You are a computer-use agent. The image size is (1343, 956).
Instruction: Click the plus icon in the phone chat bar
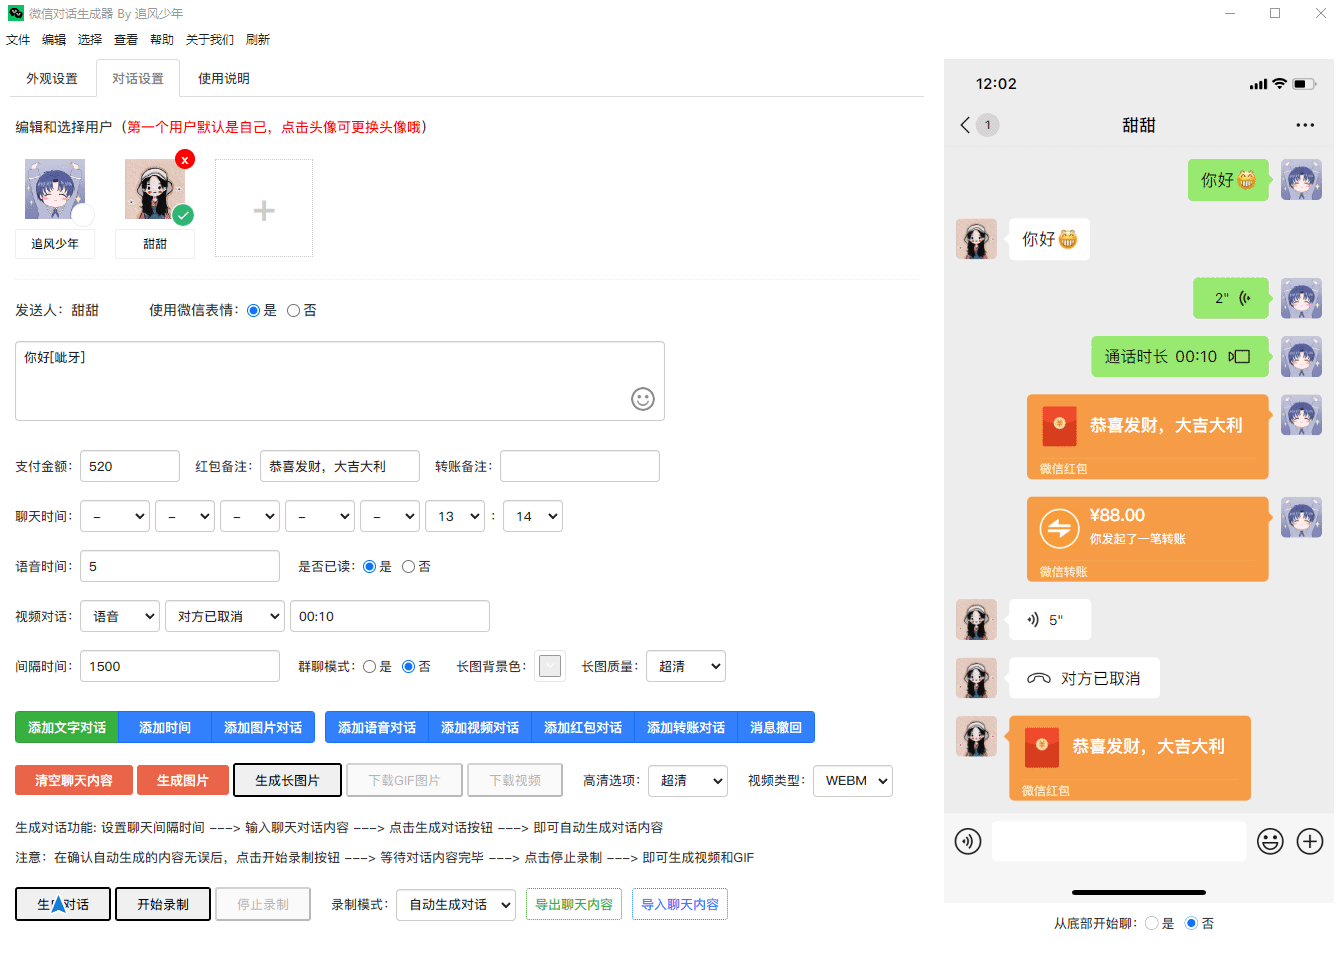point(1310,841)
